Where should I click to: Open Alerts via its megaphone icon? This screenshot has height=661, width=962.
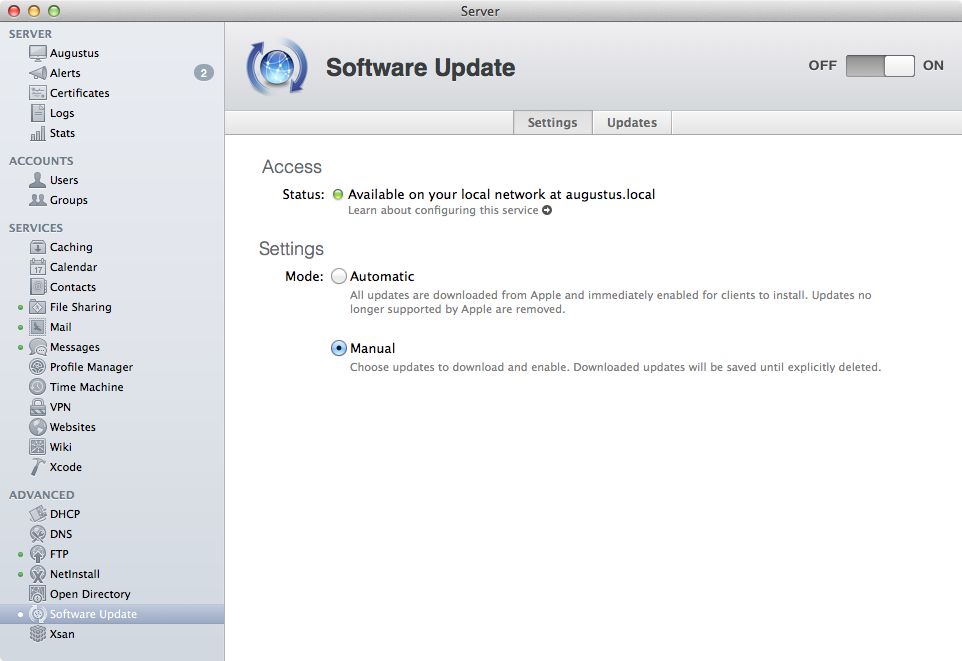click(37, 73)
